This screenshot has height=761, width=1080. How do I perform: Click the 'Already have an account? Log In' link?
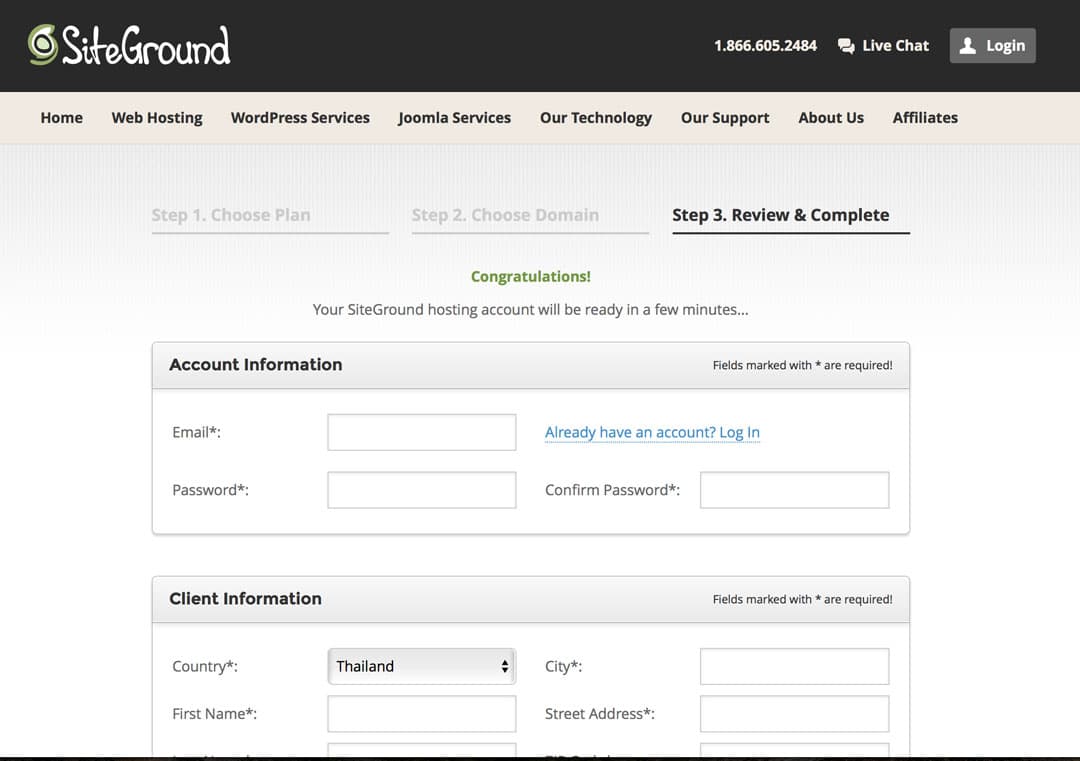[x=652, y=432]
